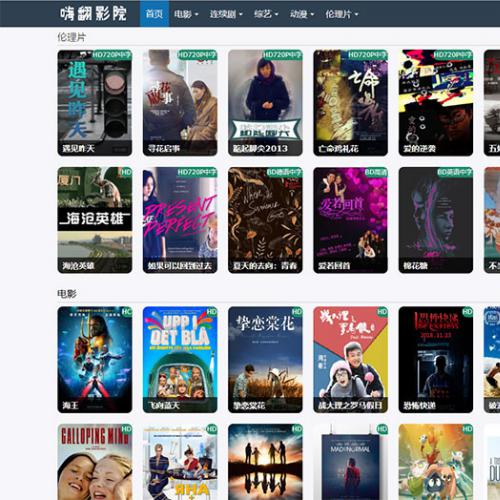Screen dimensions: 500x500
Task: Click the 海王 title caption
Action: 70,405
